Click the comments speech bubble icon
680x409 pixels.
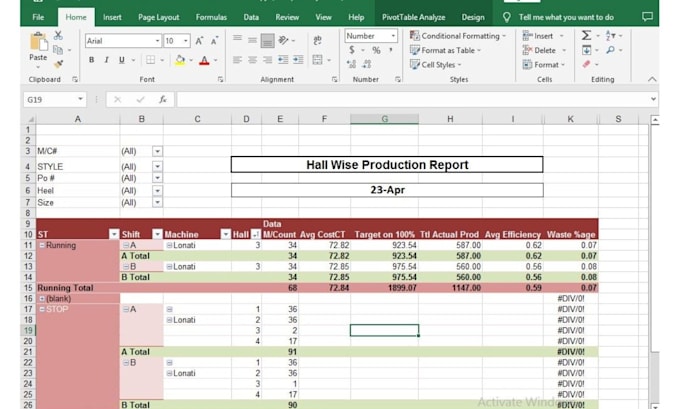click(x=647, y=17)
